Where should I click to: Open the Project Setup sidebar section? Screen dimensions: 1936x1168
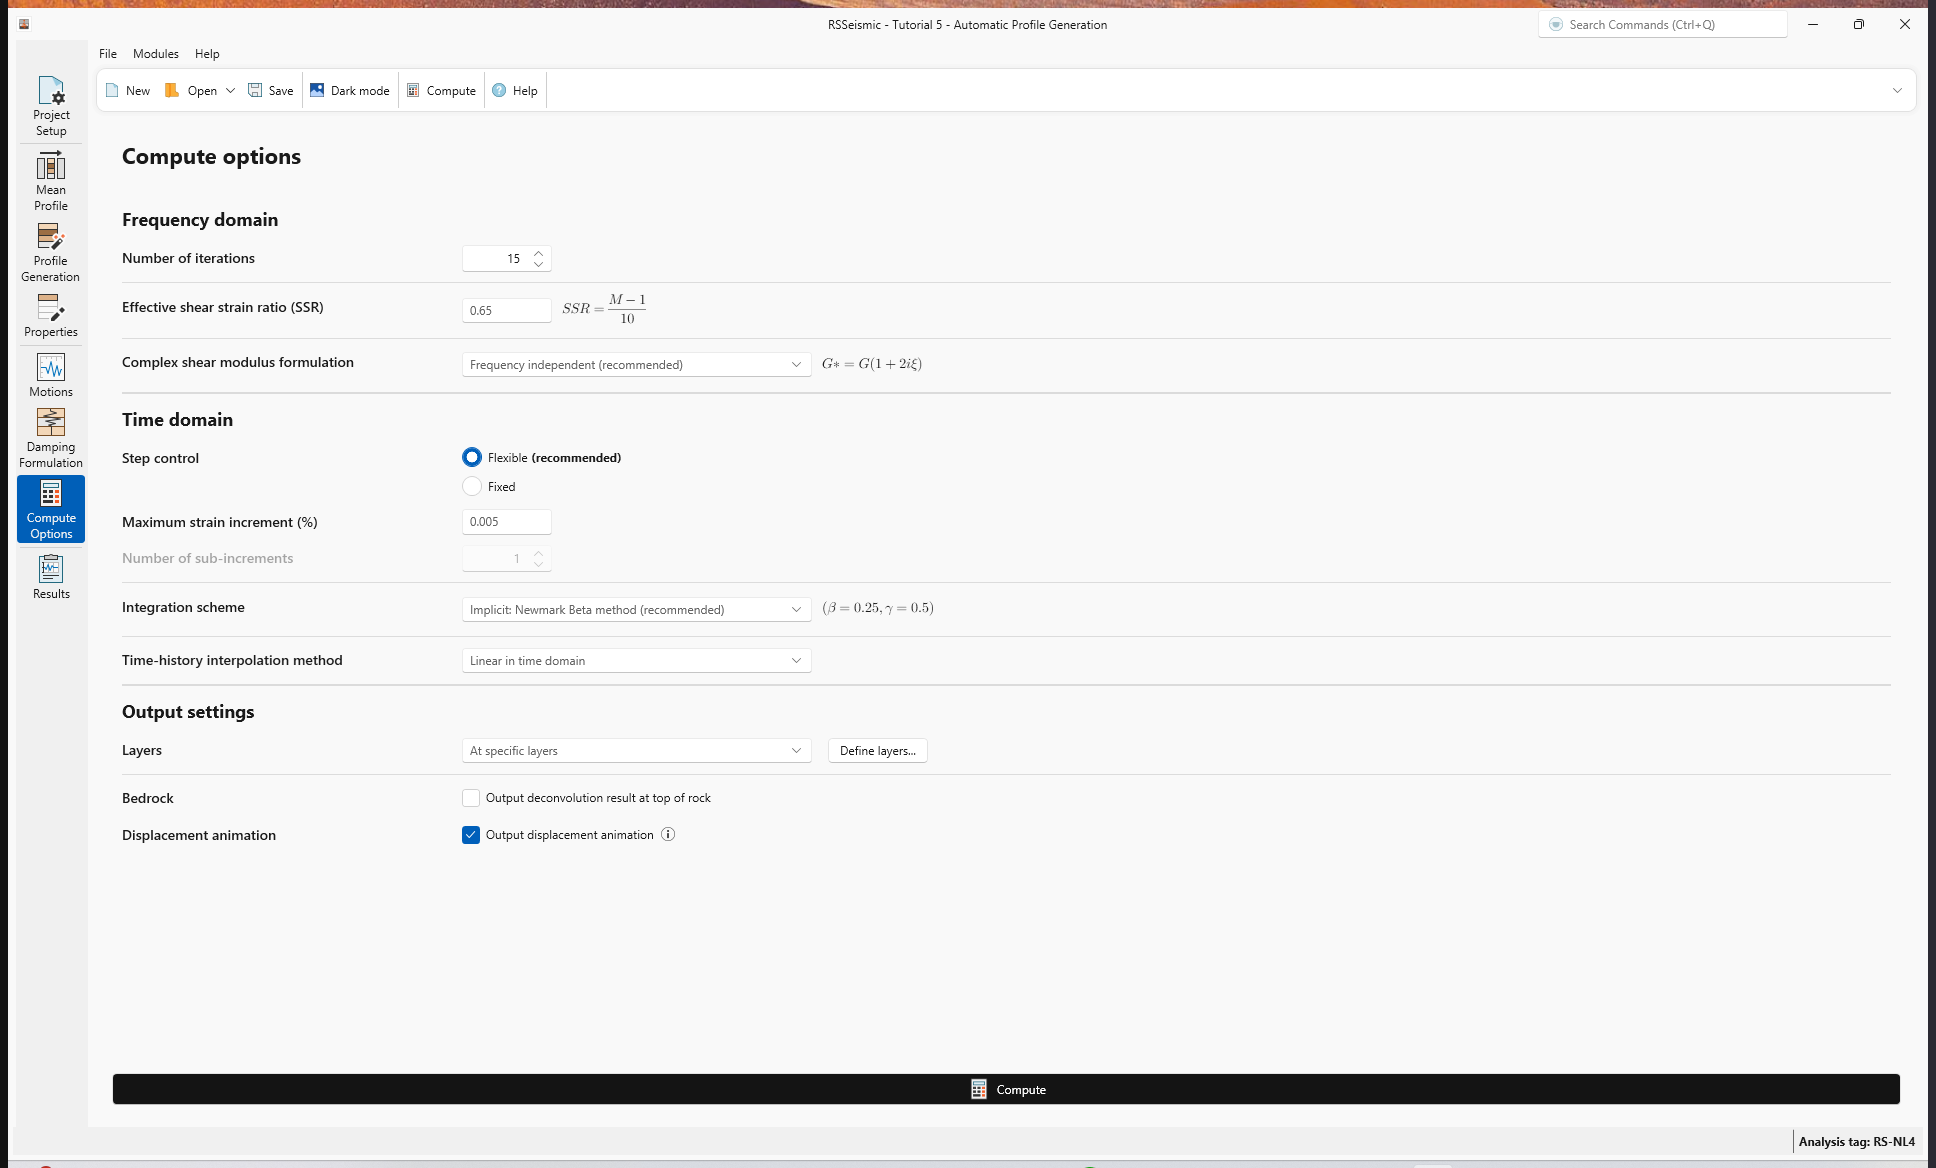[x=51, y=105]
